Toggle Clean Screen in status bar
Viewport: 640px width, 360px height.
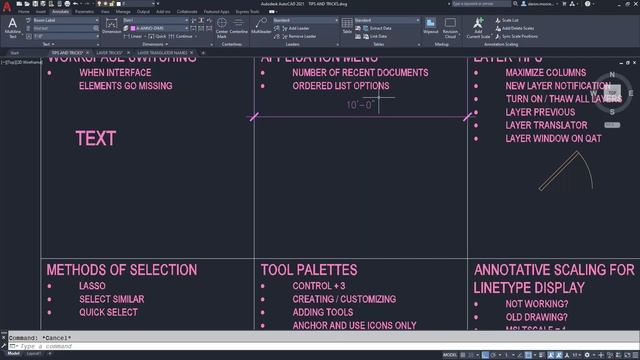(x=627, y=355)
